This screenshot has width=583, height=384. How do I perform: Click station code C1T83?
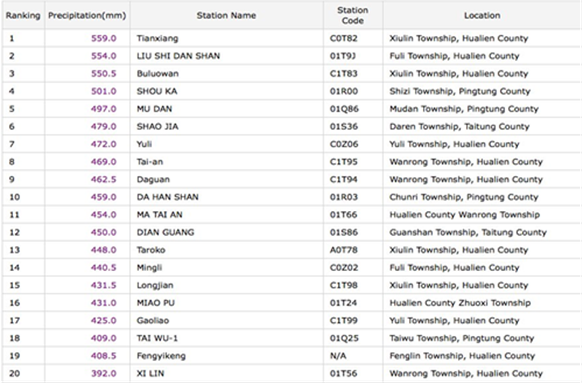344,74
